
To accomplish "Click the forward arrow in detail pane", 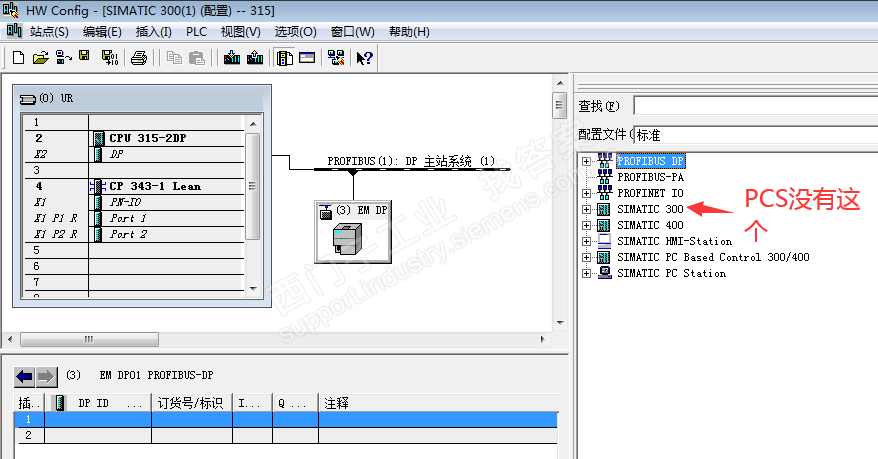I will [46, 377].
